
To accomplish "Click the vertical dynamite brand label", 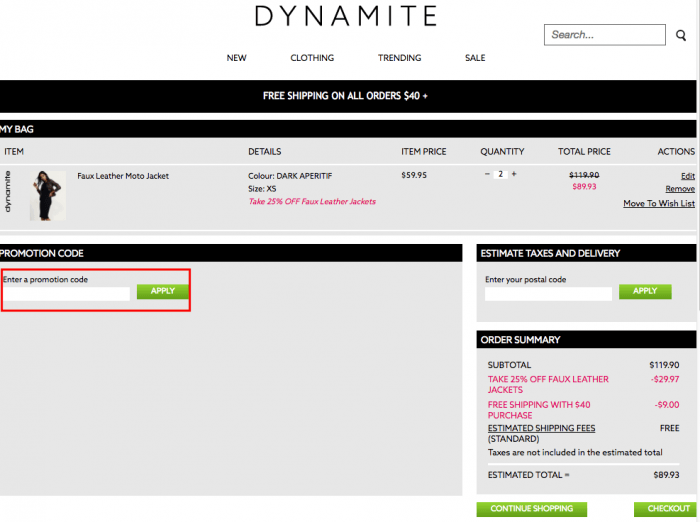I will 8,192.
